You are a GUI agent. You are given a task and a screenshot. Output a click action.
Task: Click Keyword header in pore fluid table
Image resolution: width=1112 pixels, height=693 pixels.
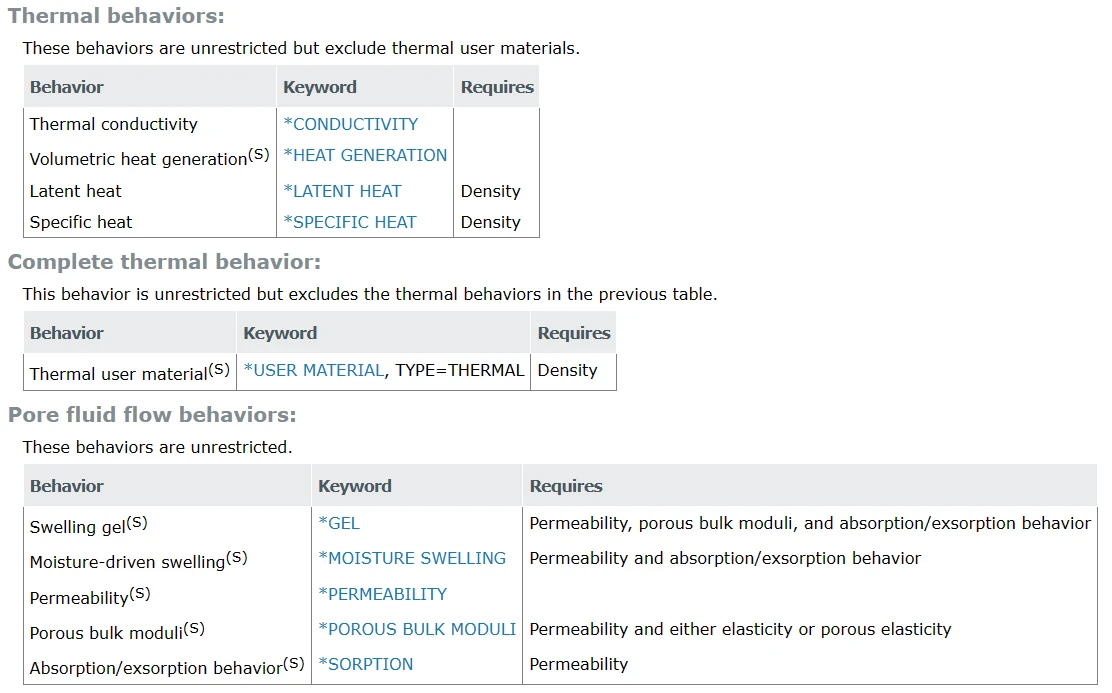(355, 486)
